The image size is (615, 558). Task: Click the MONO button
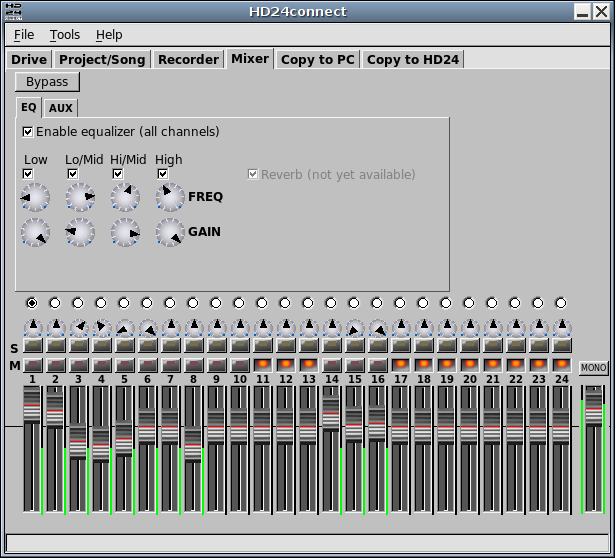[x=593, y=369]
